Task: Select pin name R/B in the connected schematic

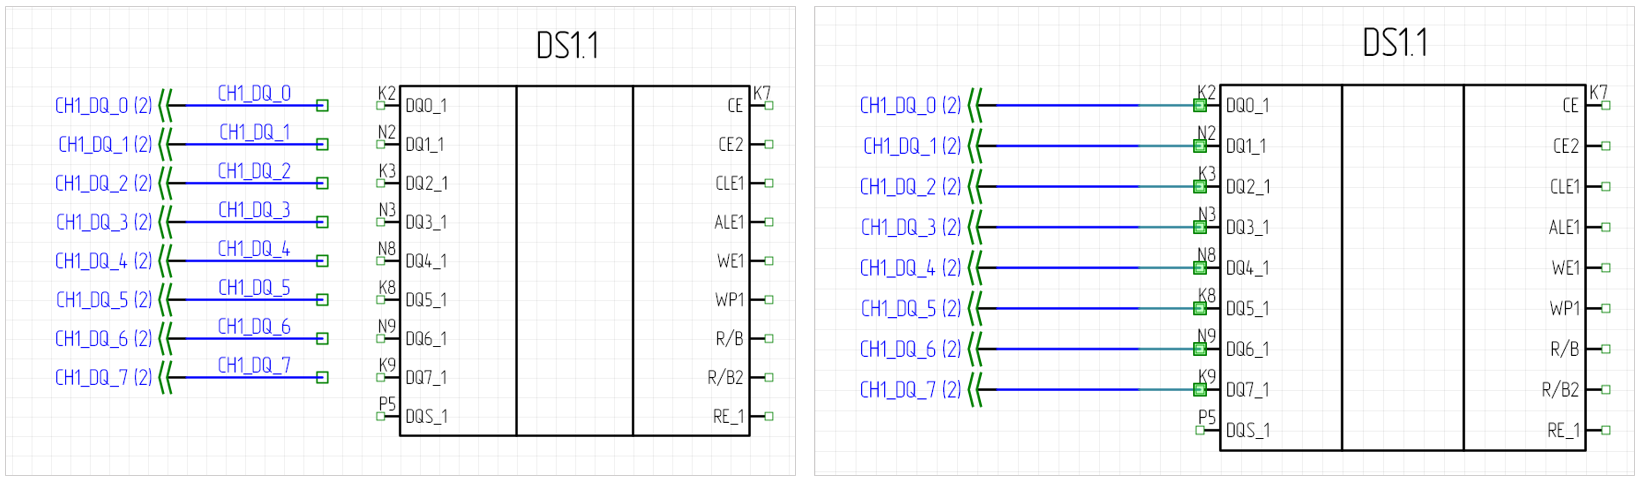Action: pos(1565,349)
